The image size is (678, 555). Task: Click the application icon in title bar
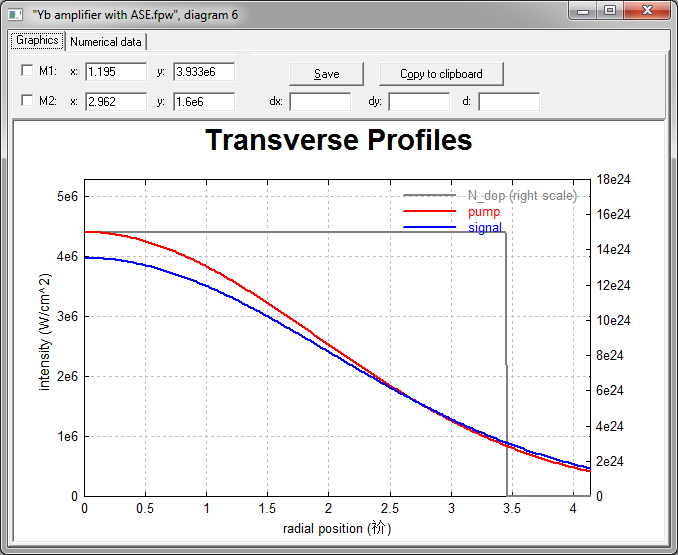[x=15, y=15]
